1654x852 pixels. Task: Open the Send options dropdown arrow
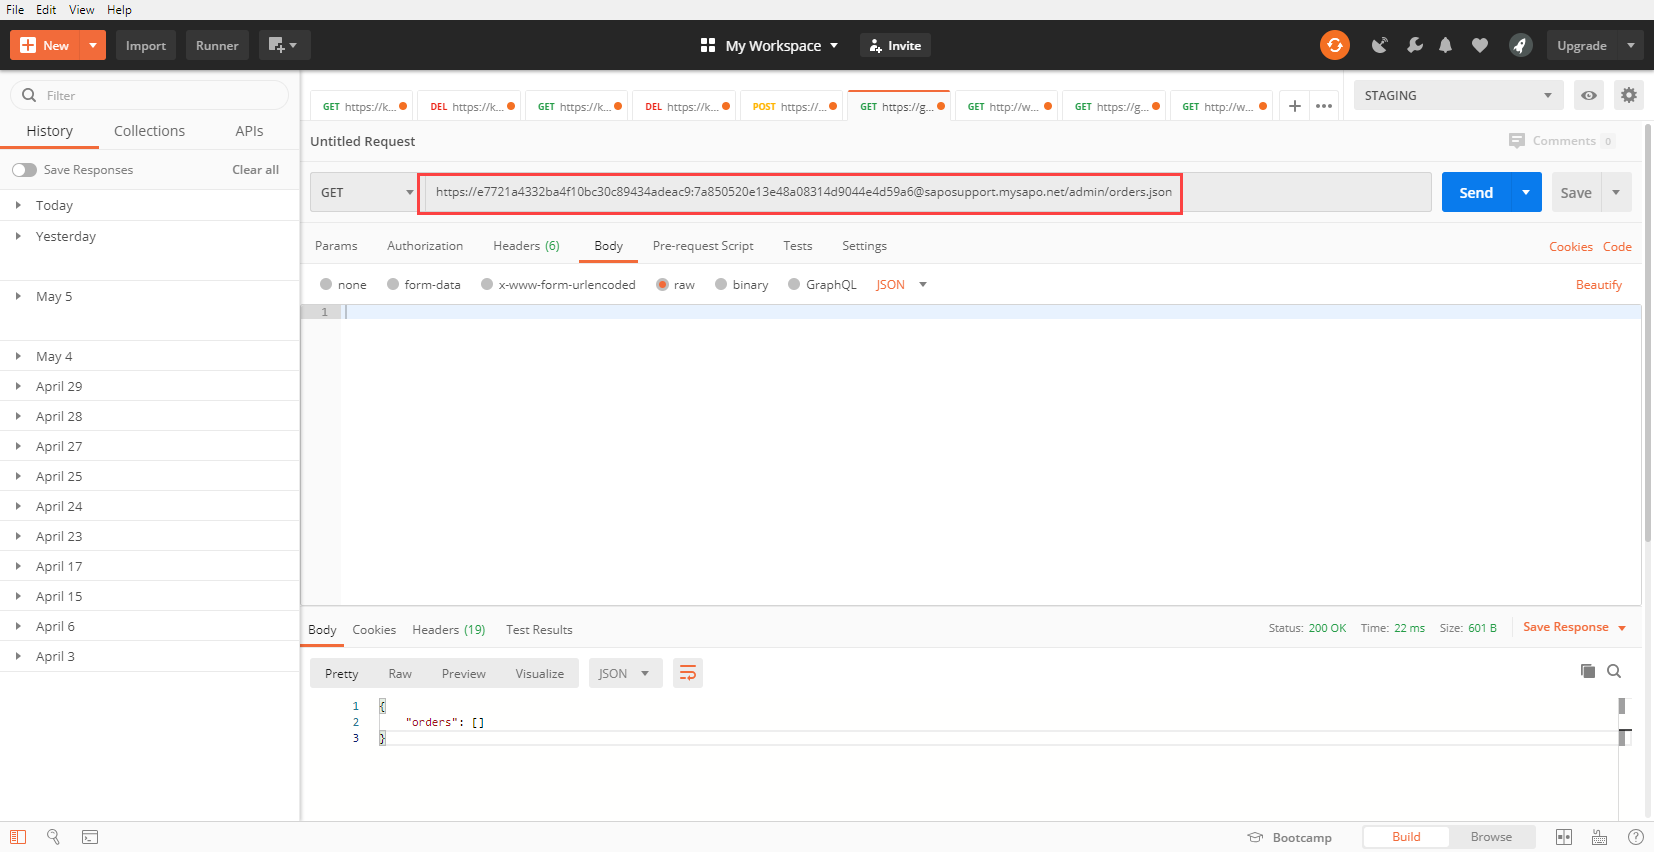[x=1526, y=192]
